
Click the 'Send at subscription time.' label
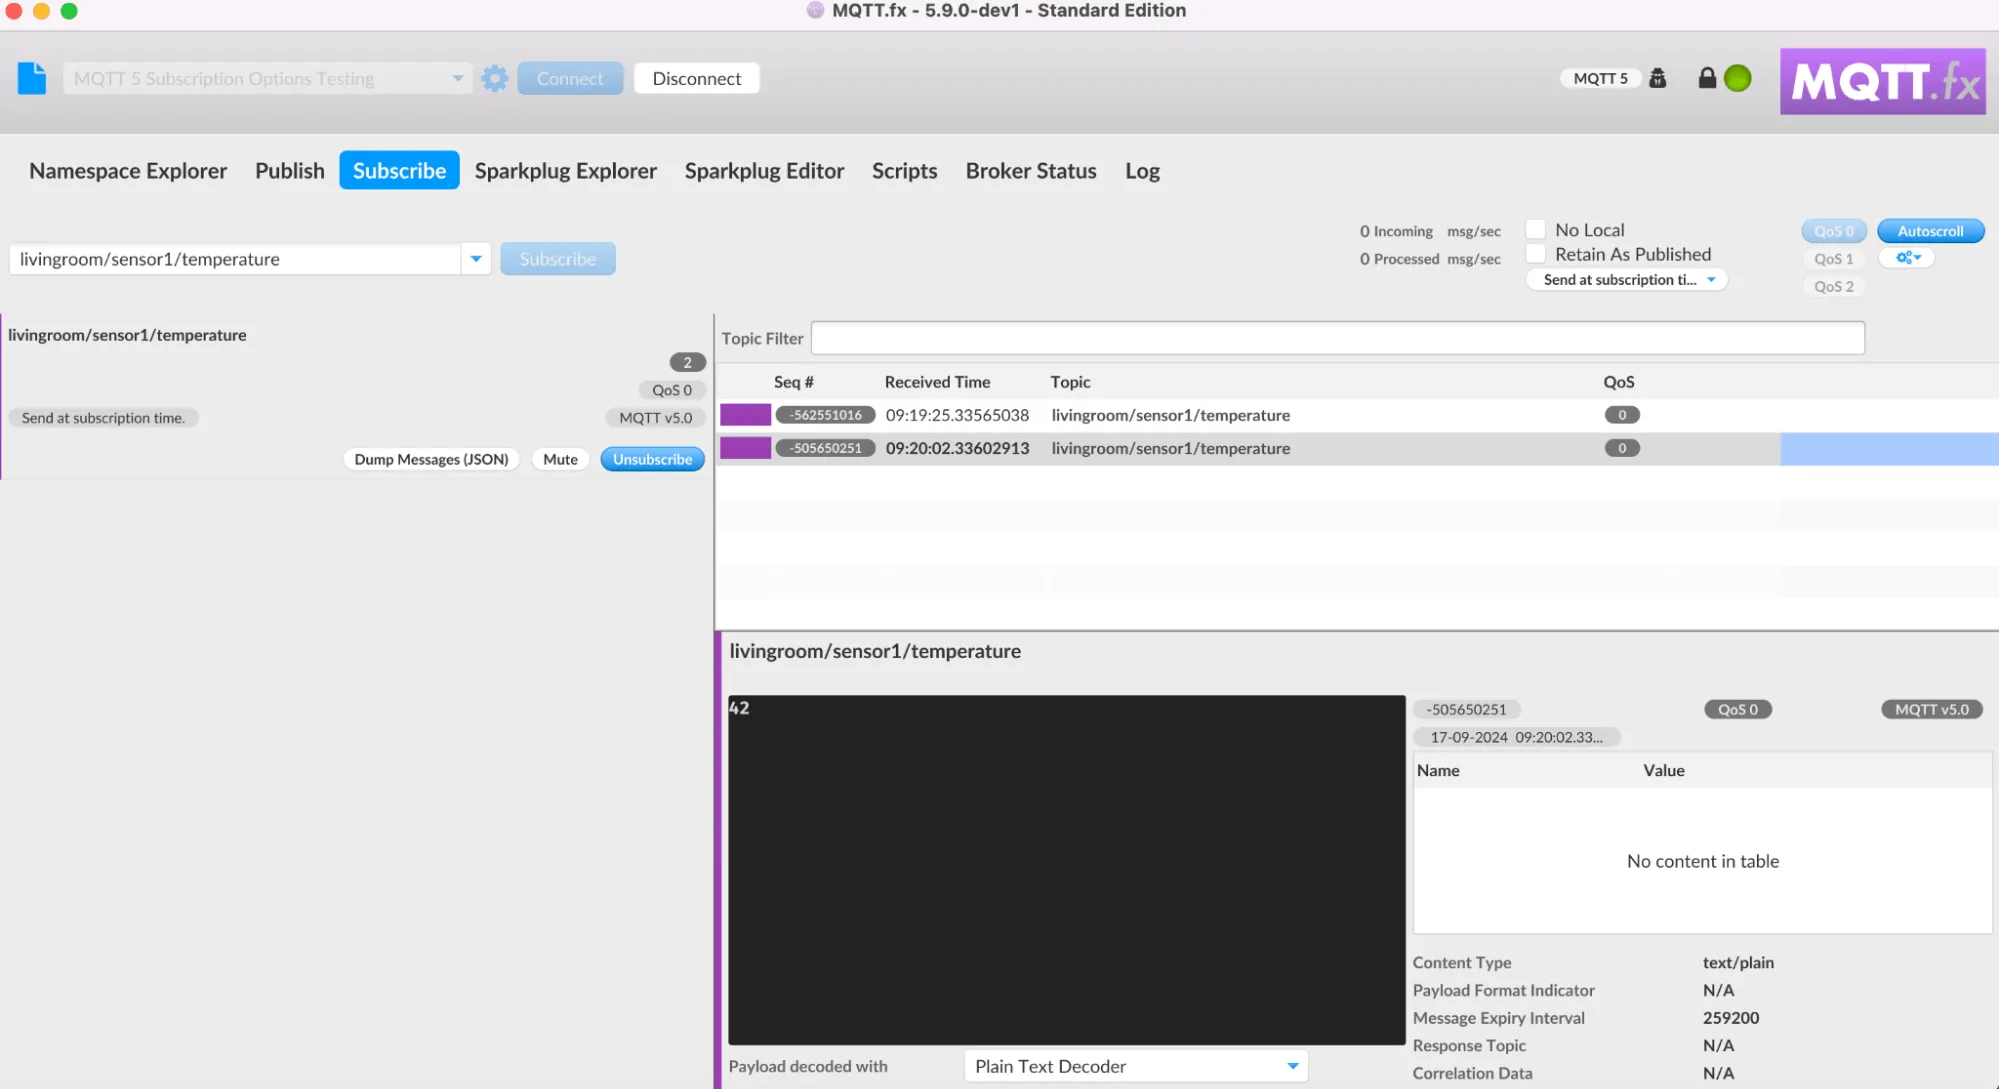tap(103, 418)
